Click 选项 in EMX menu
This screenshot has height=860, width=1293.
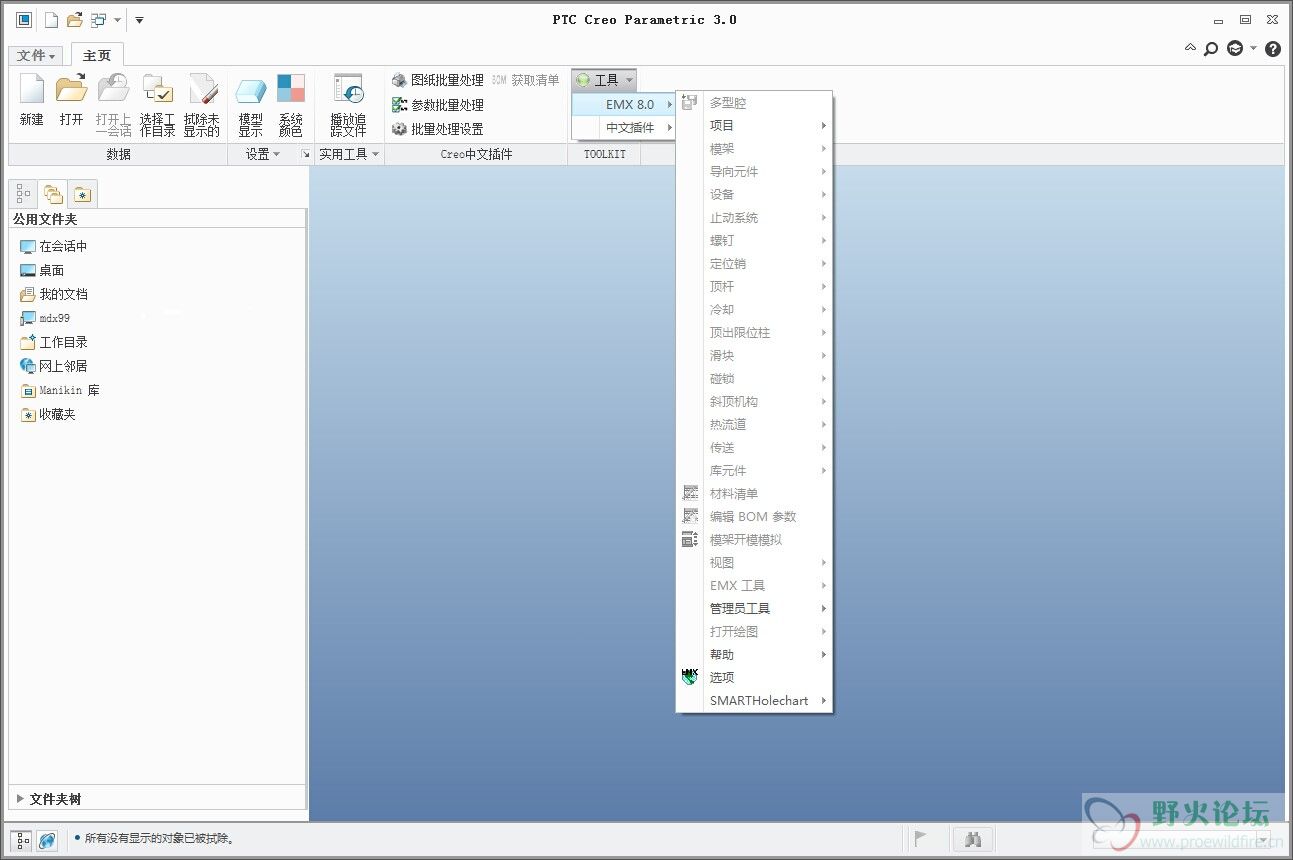point(755,678)
